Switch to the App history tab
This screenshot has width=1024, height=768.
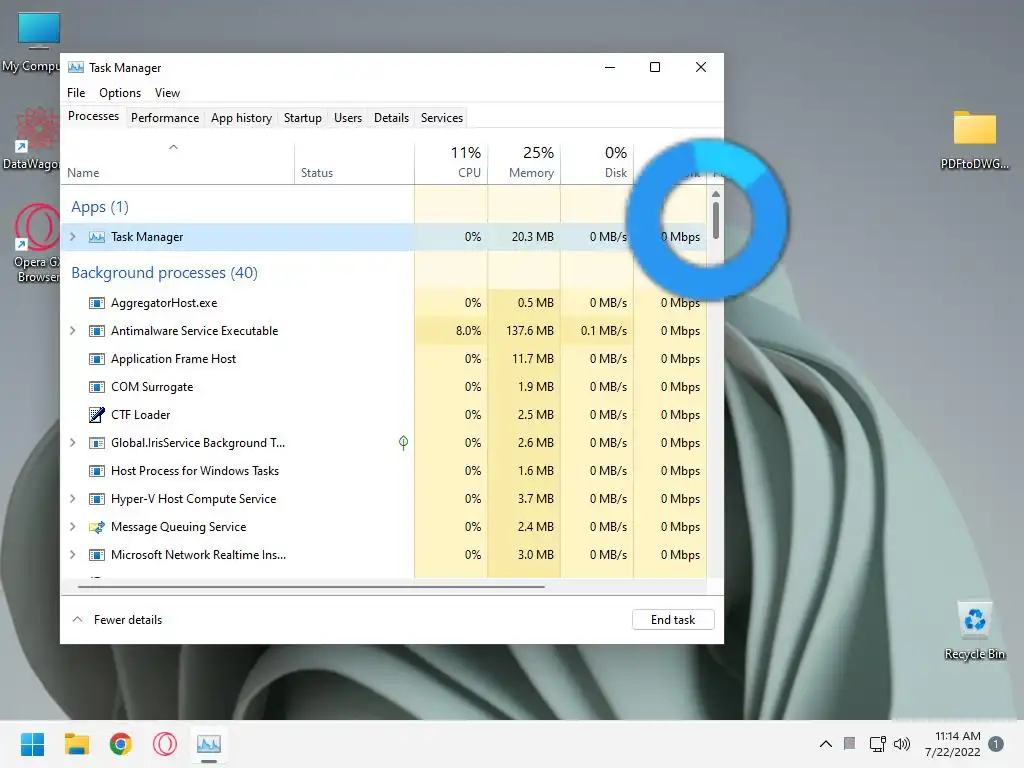tap(241, 118)
